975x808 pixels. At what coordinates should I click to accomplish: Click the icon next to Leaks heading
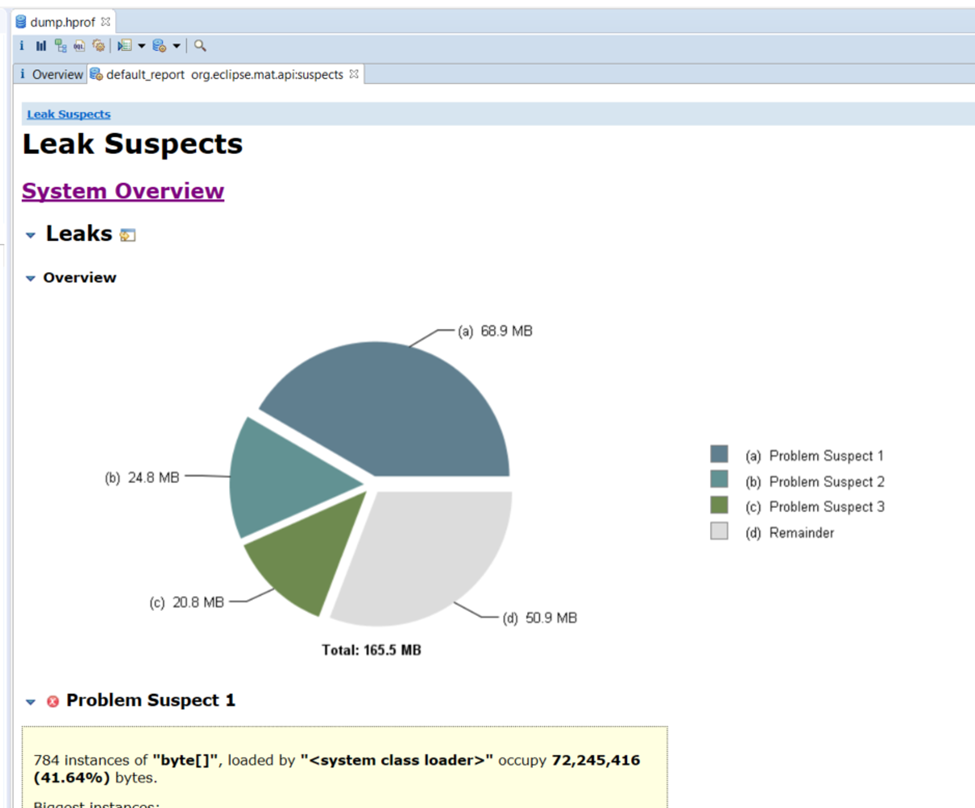[x=127, y=235]
